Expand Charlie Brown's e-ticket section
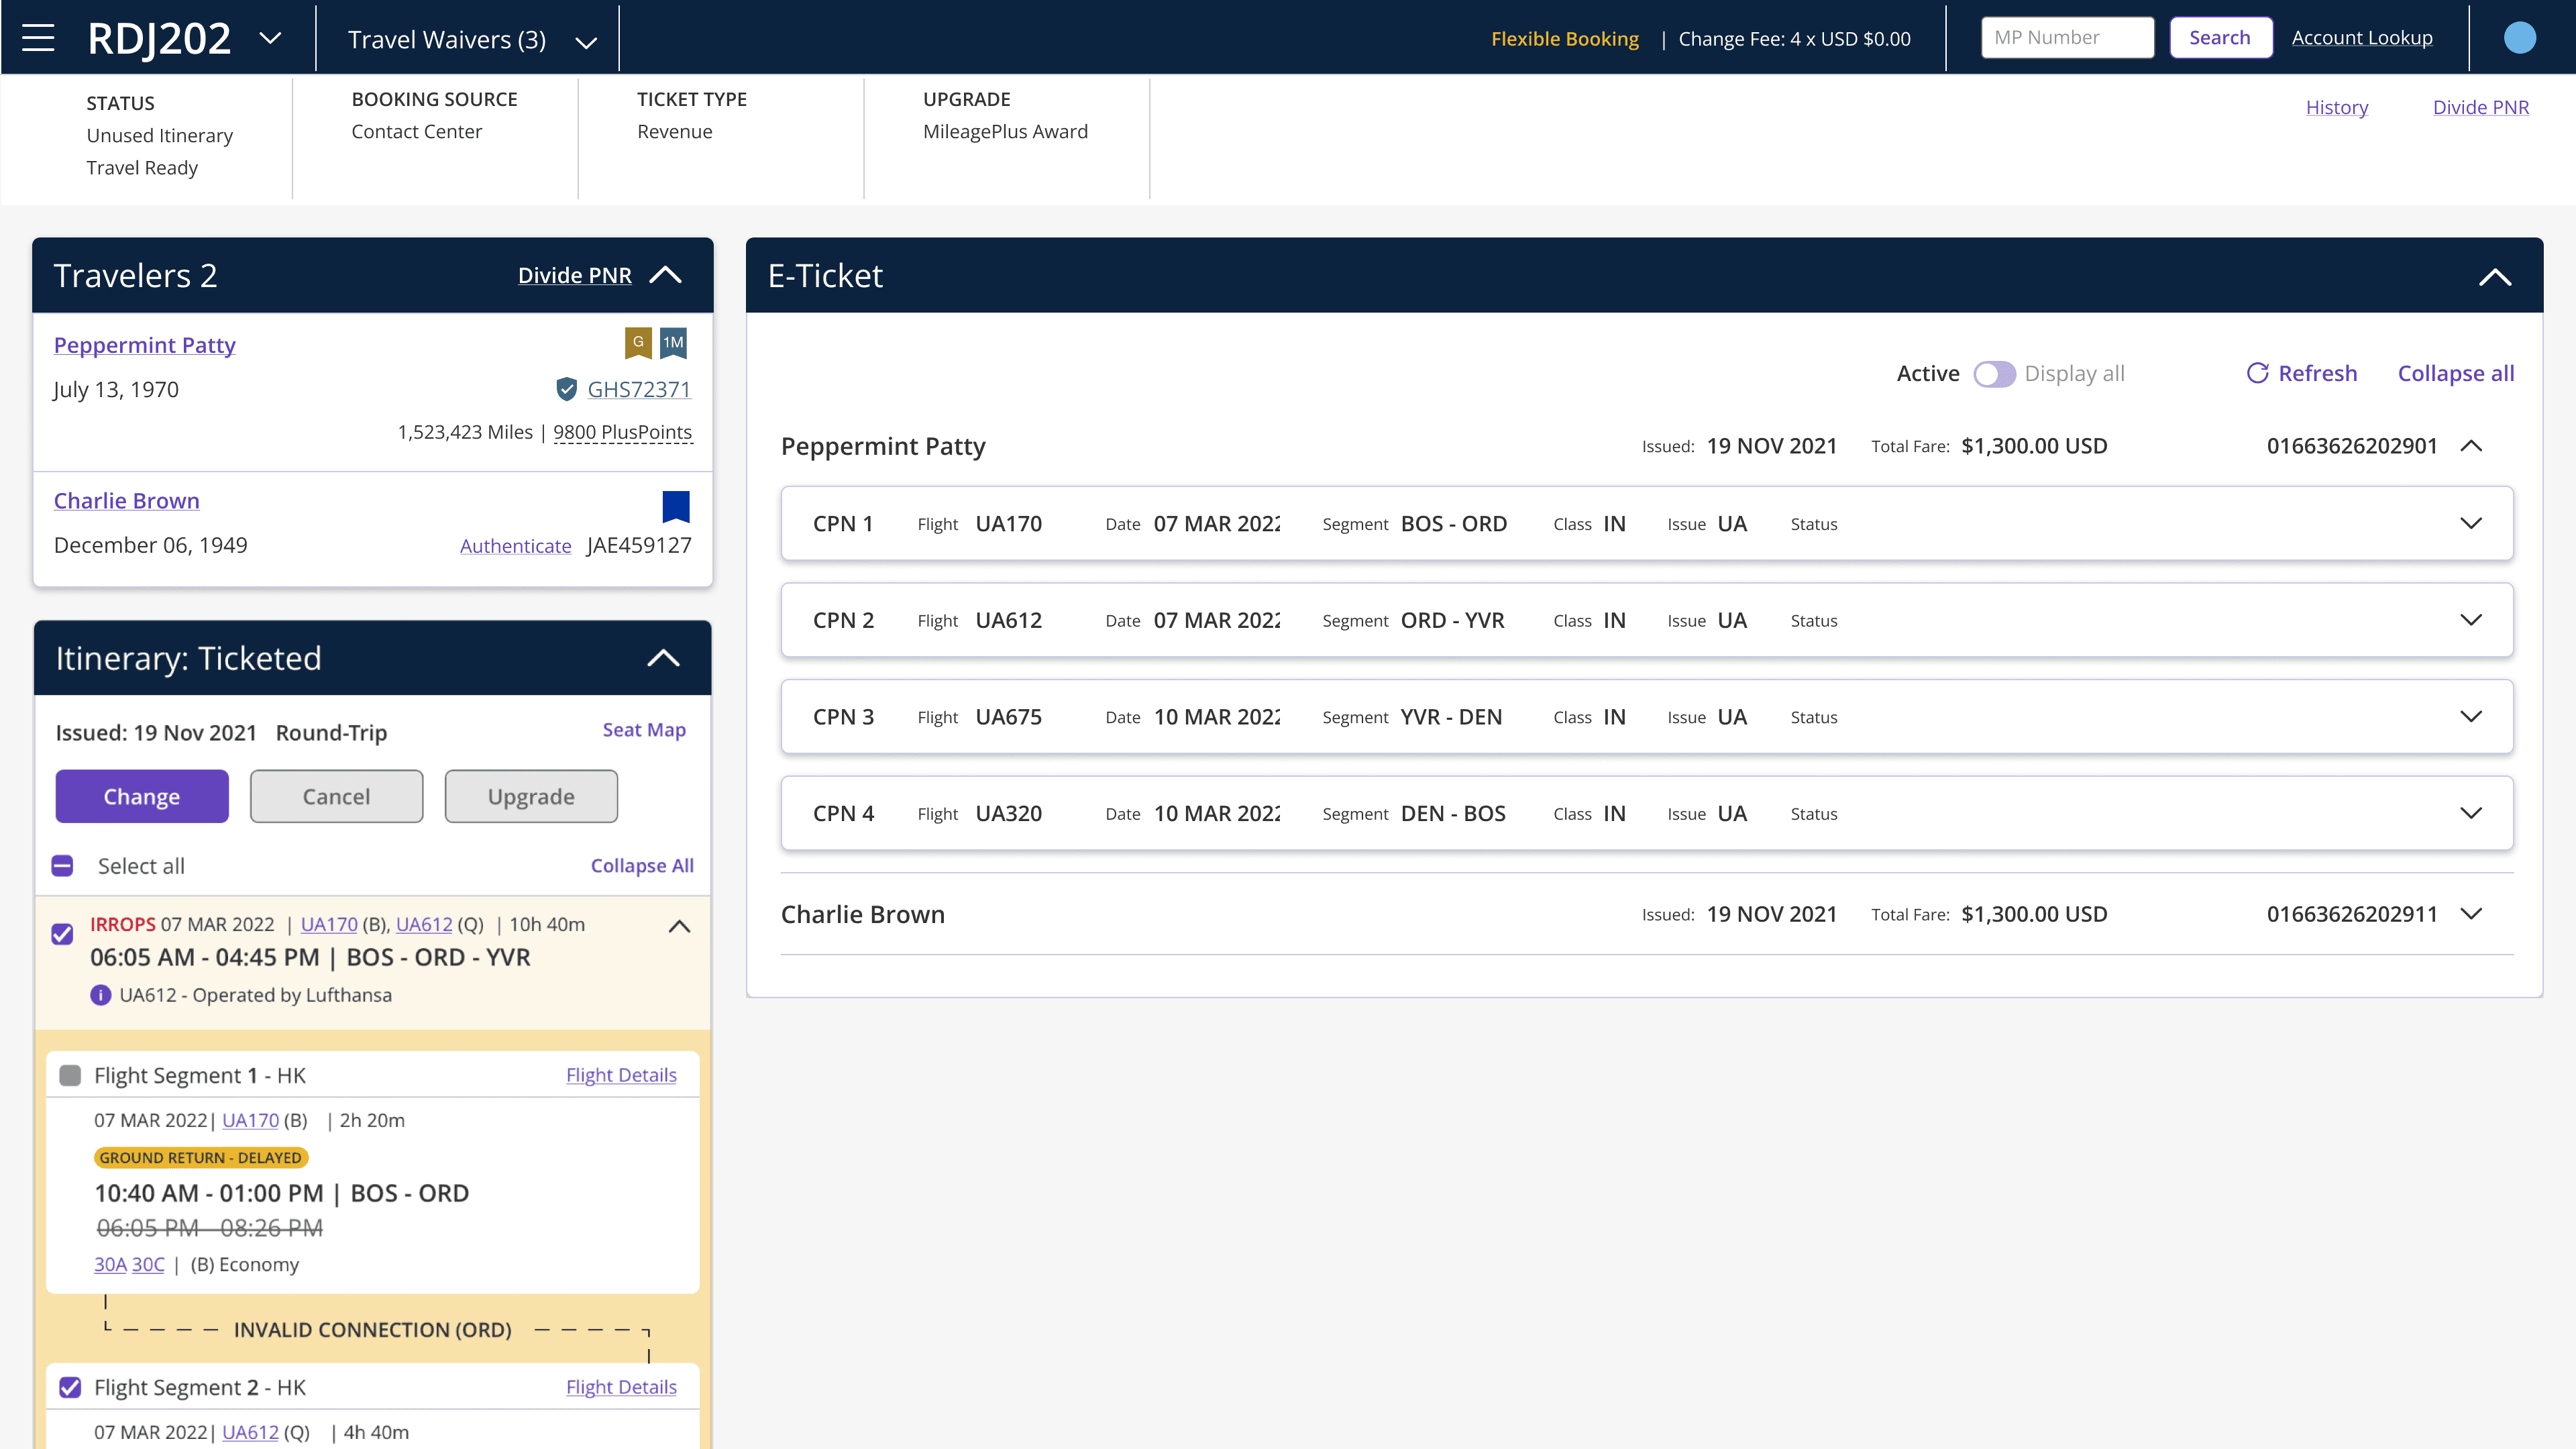2576x1449 pixels. pyautogui.click(x=2471, y=914)
